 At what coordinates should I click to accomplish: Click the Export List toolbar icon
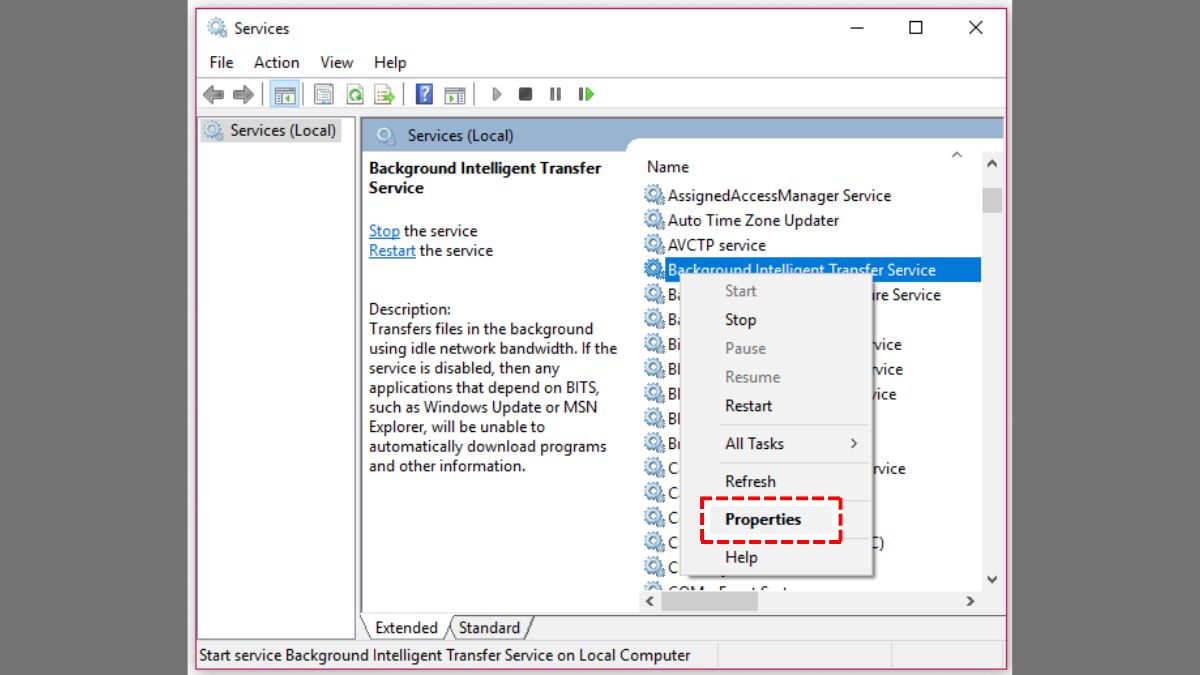(384, 94)
